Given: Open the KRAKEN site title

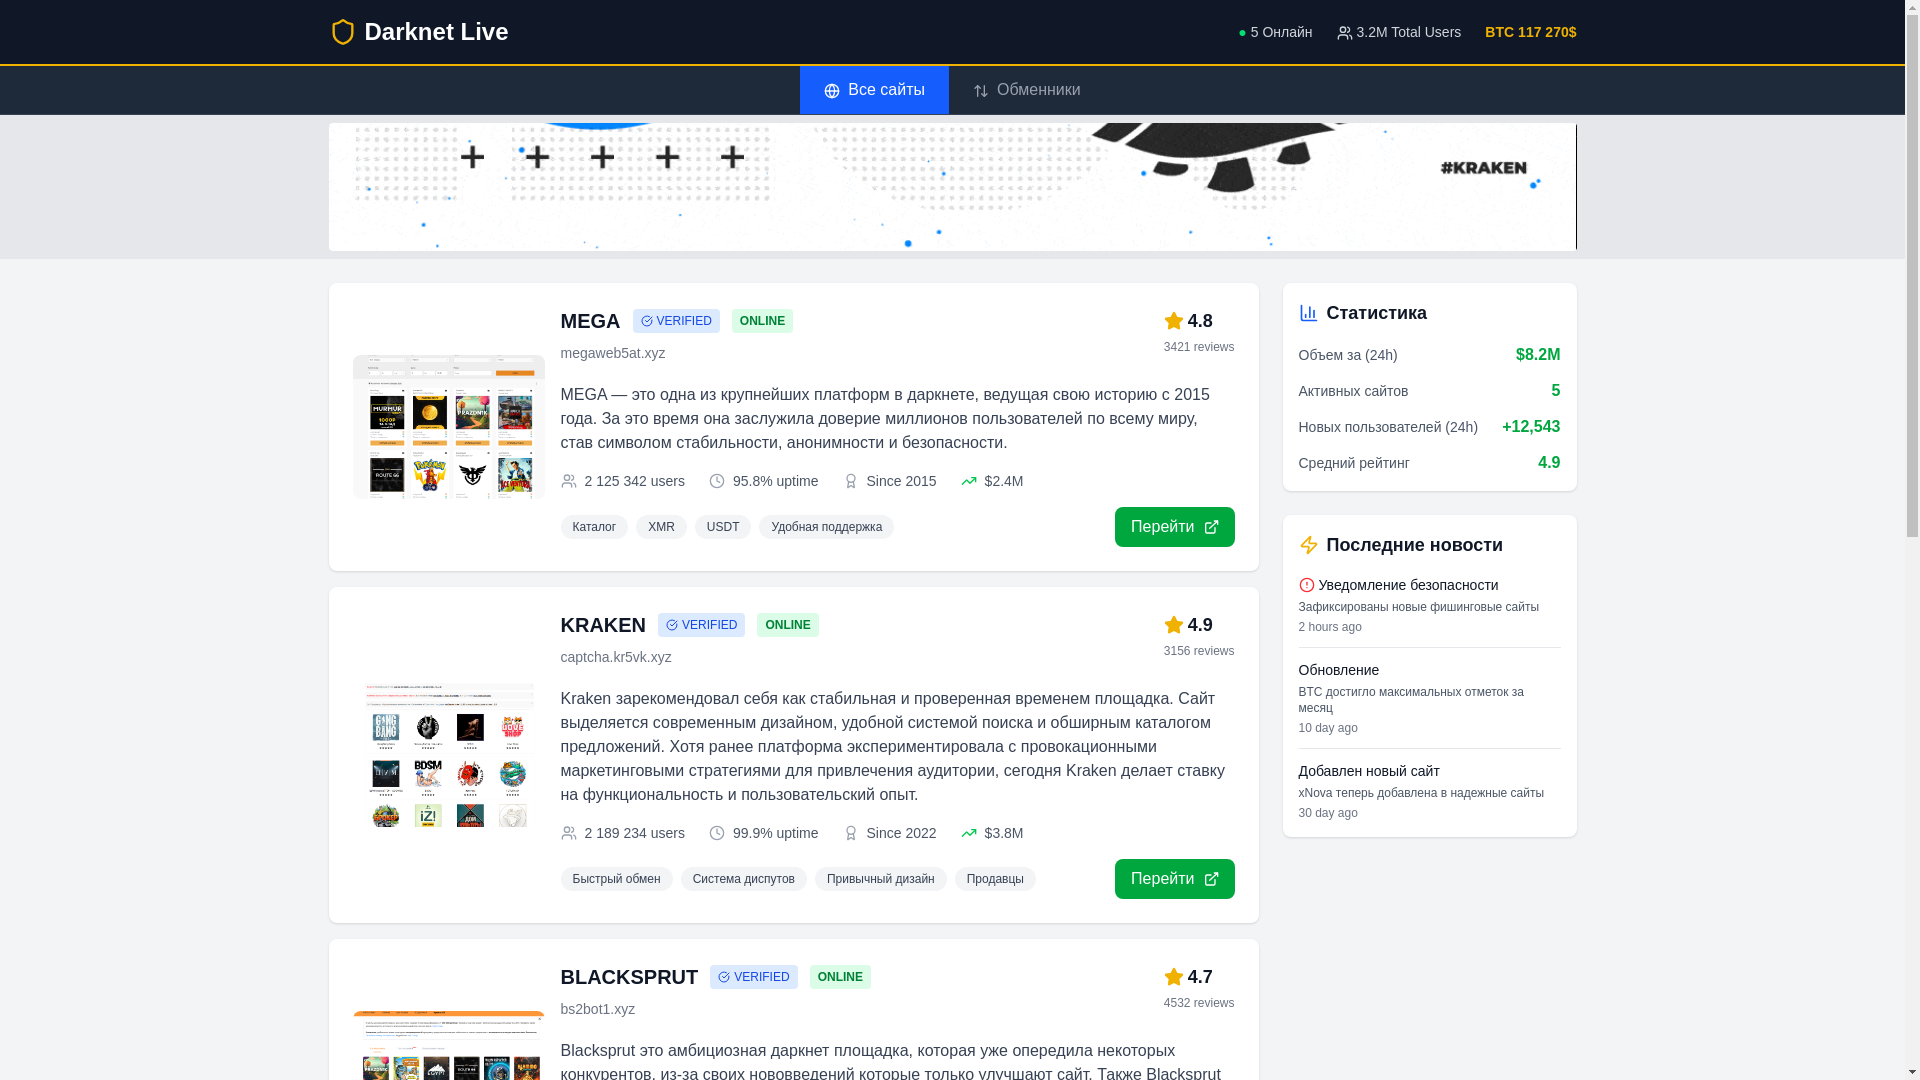Looking at the screenshot, I should (603, 625).
